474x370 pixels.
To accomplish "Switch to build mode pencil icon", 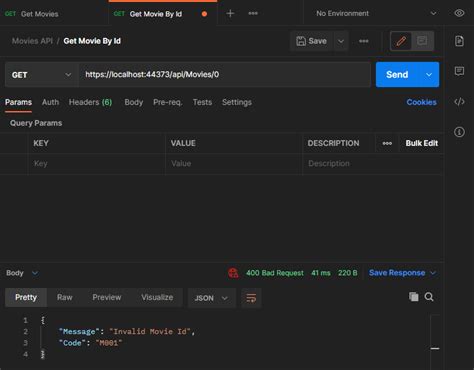I will coord(401,41).
